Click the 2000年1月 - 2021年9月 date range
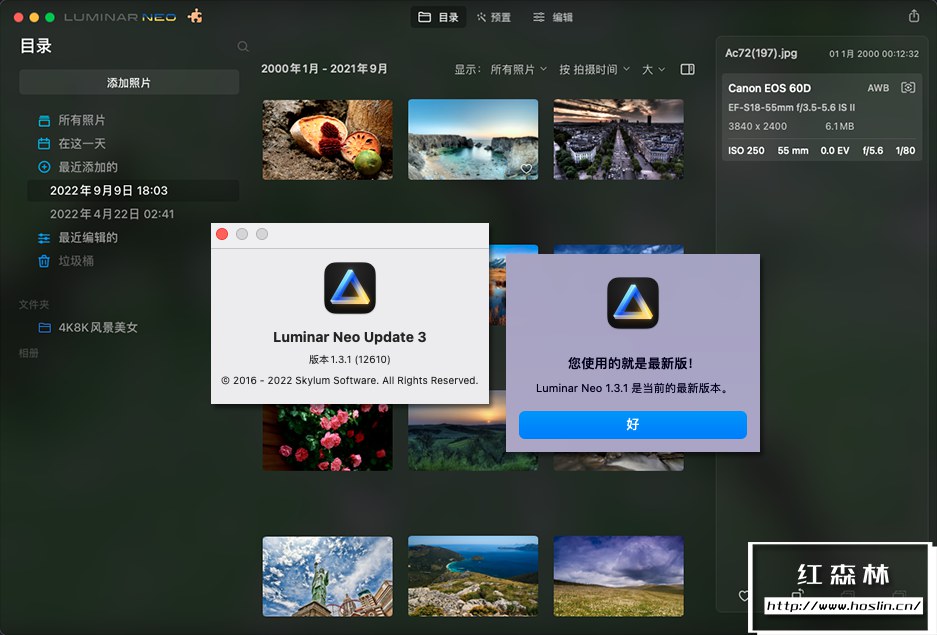The width and height of the screenshot is (937, 635). pos(324,69)
